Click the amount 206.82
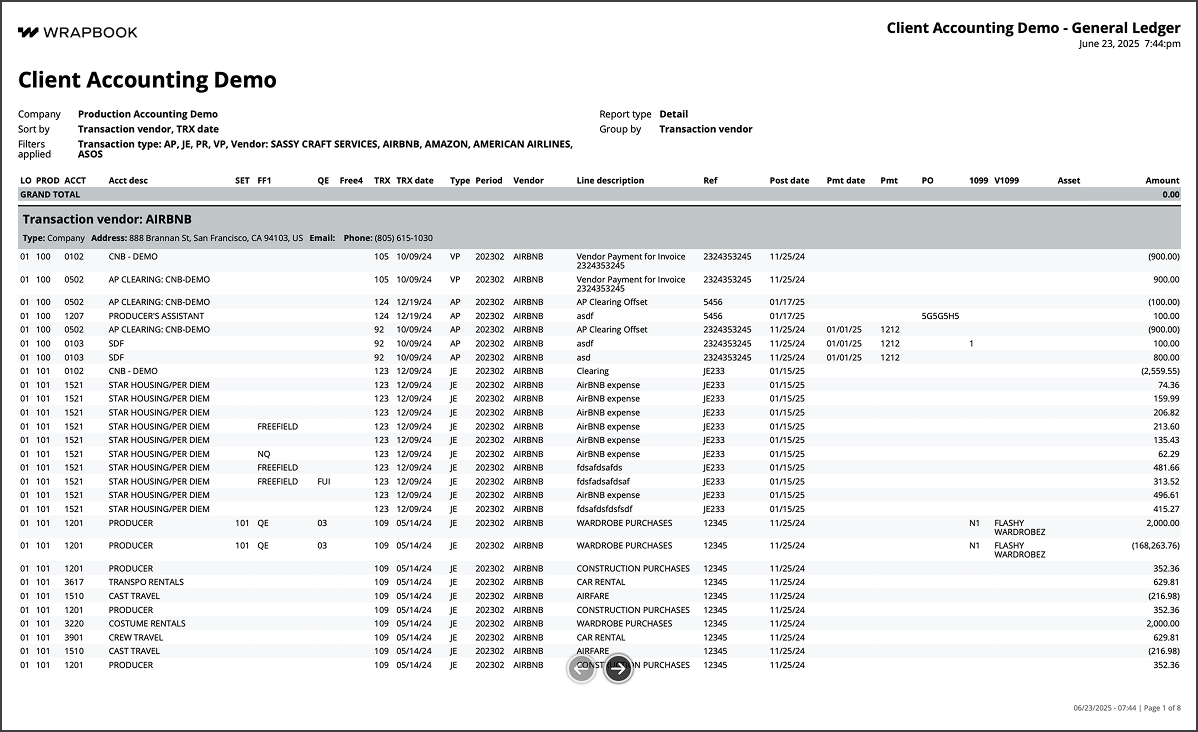The width and height of the screenshot is (1198, 732). [x=1166, y=413]
